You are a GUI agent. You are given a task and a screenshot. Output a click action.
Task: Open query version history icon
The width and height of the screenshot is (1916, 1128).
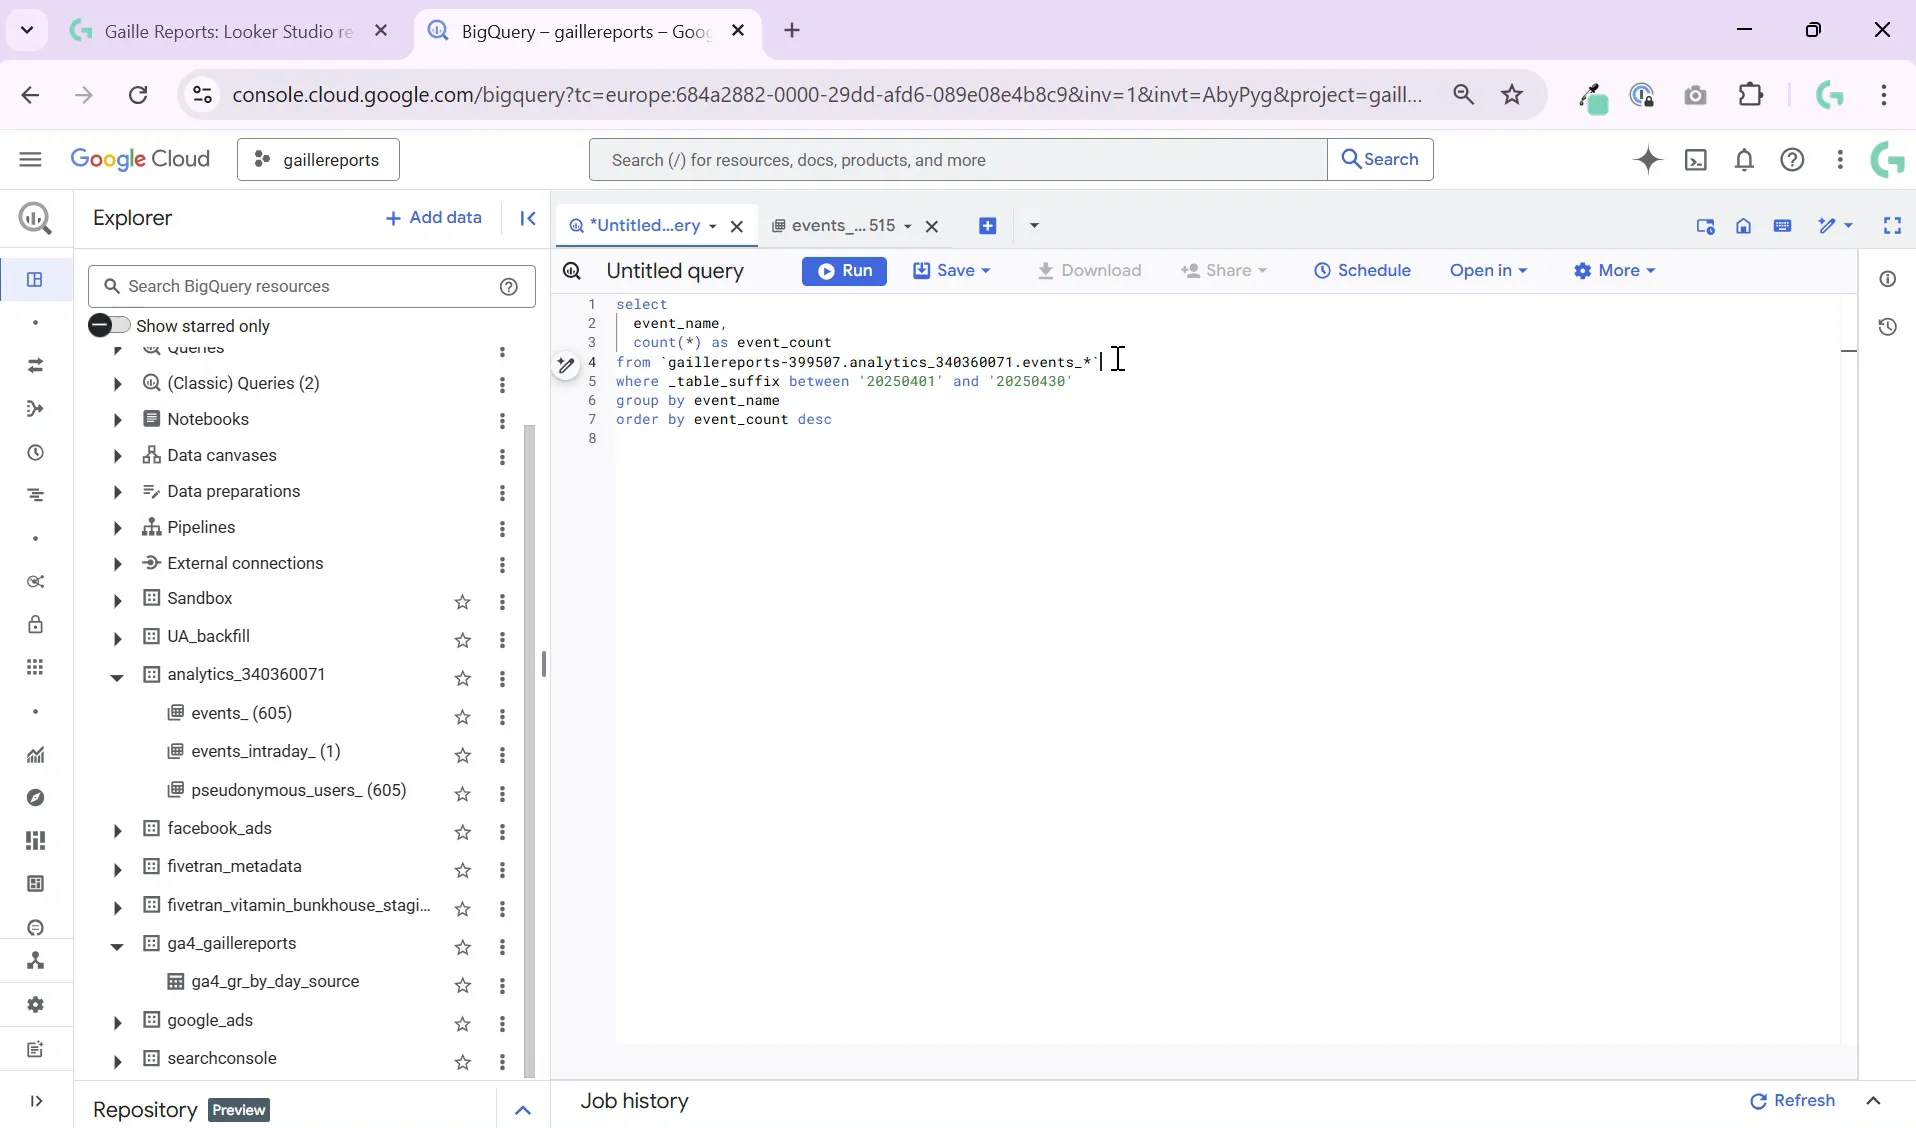1887,327
